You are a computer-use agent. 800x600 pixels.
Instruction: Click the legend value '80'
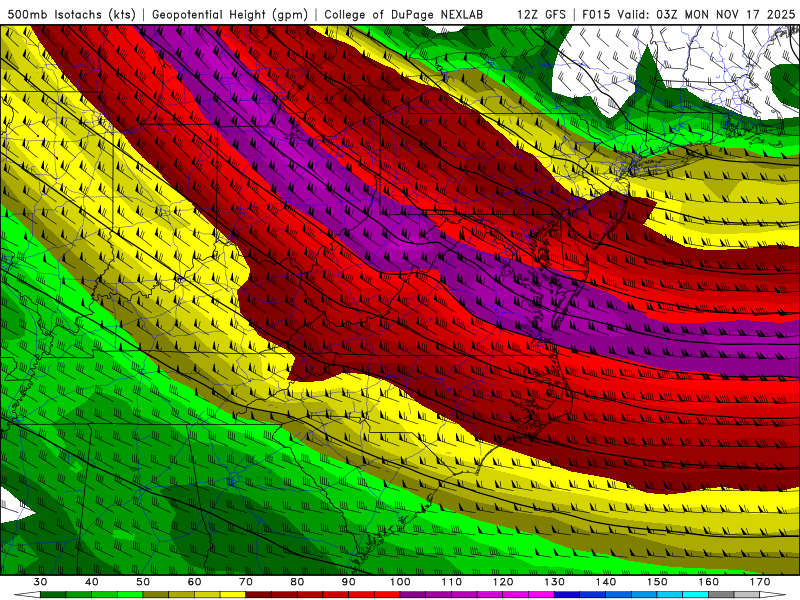pyautogui.click(x=297, y=582)
